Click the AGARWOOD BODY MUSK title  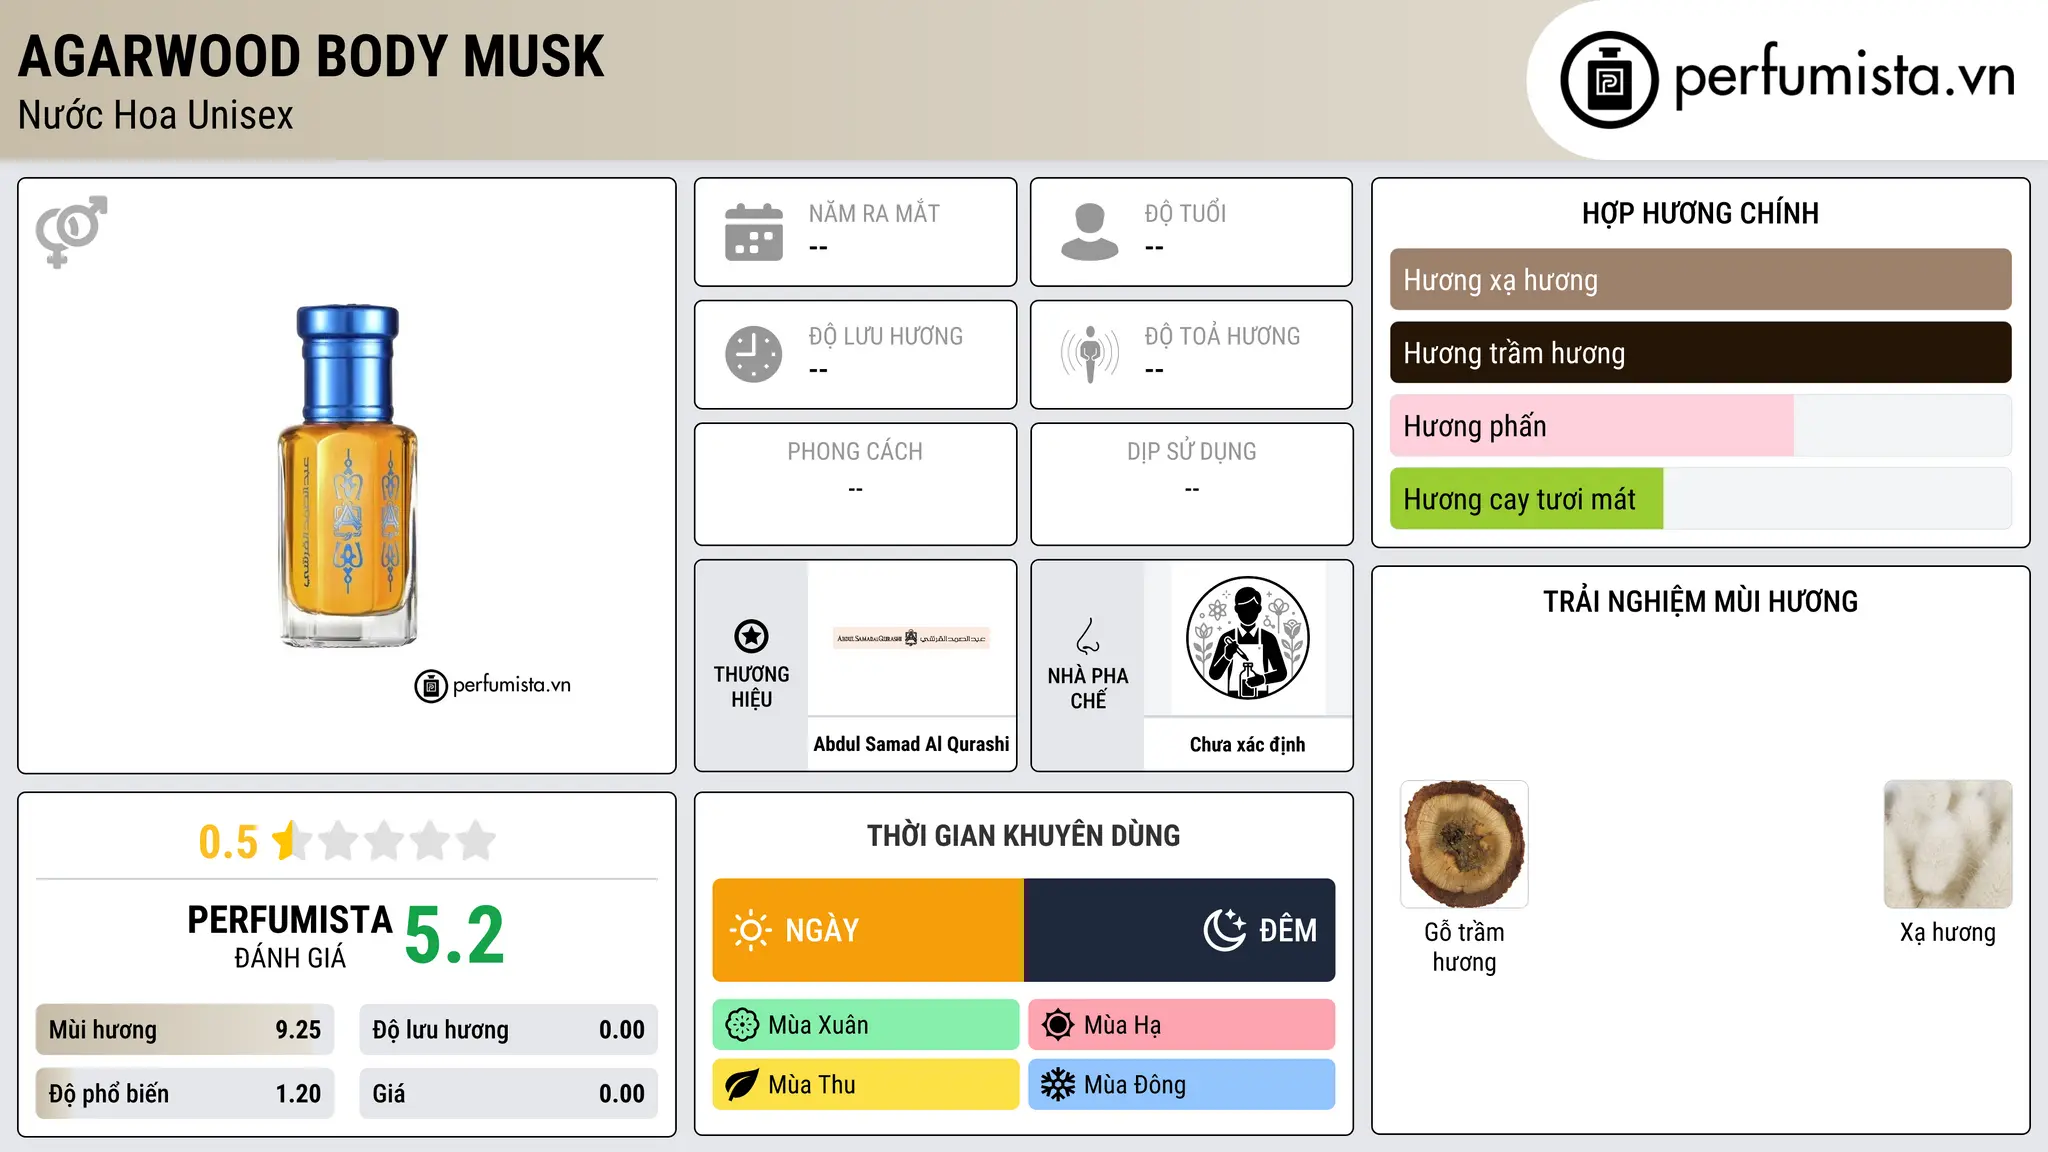(311, 57)
